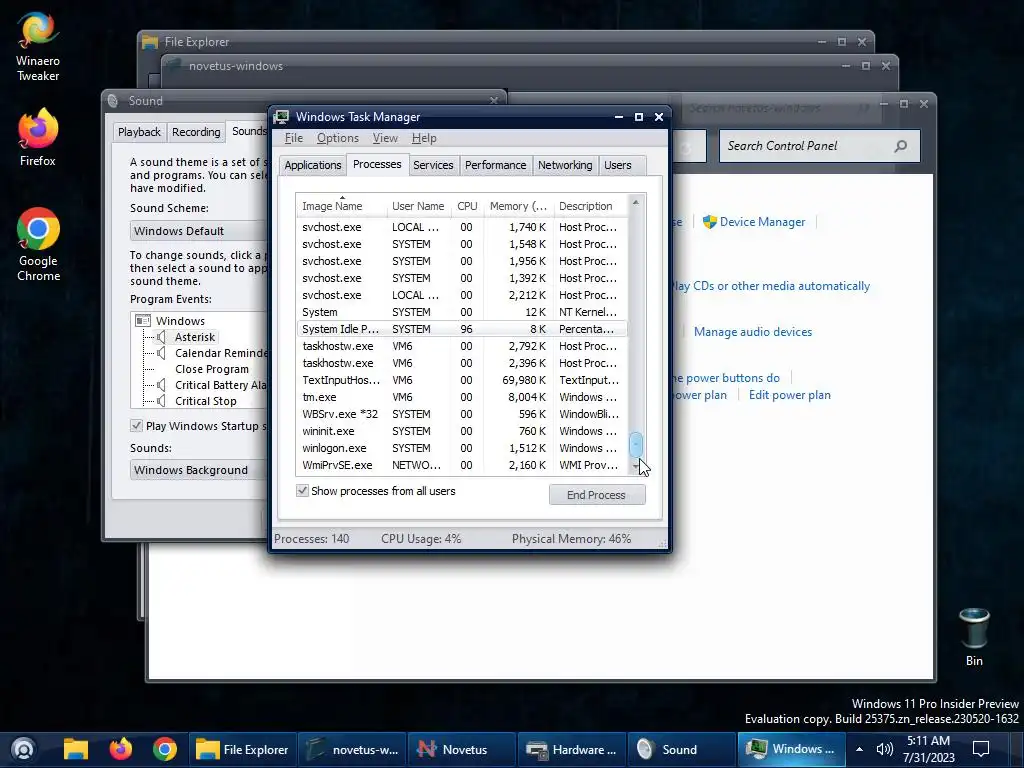Select the System Idle Process row
Viewport: 1024px width, 768px height.
point(462,329)
